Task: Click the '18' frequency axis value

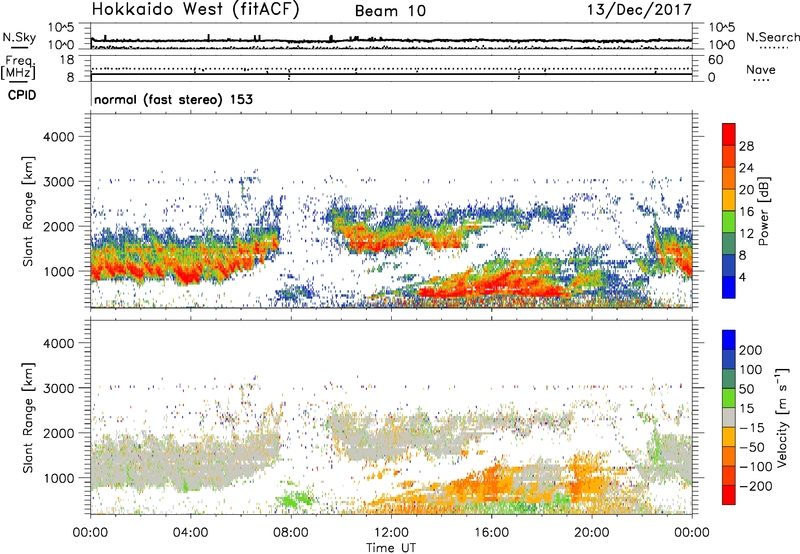Action: click(67, 60)
